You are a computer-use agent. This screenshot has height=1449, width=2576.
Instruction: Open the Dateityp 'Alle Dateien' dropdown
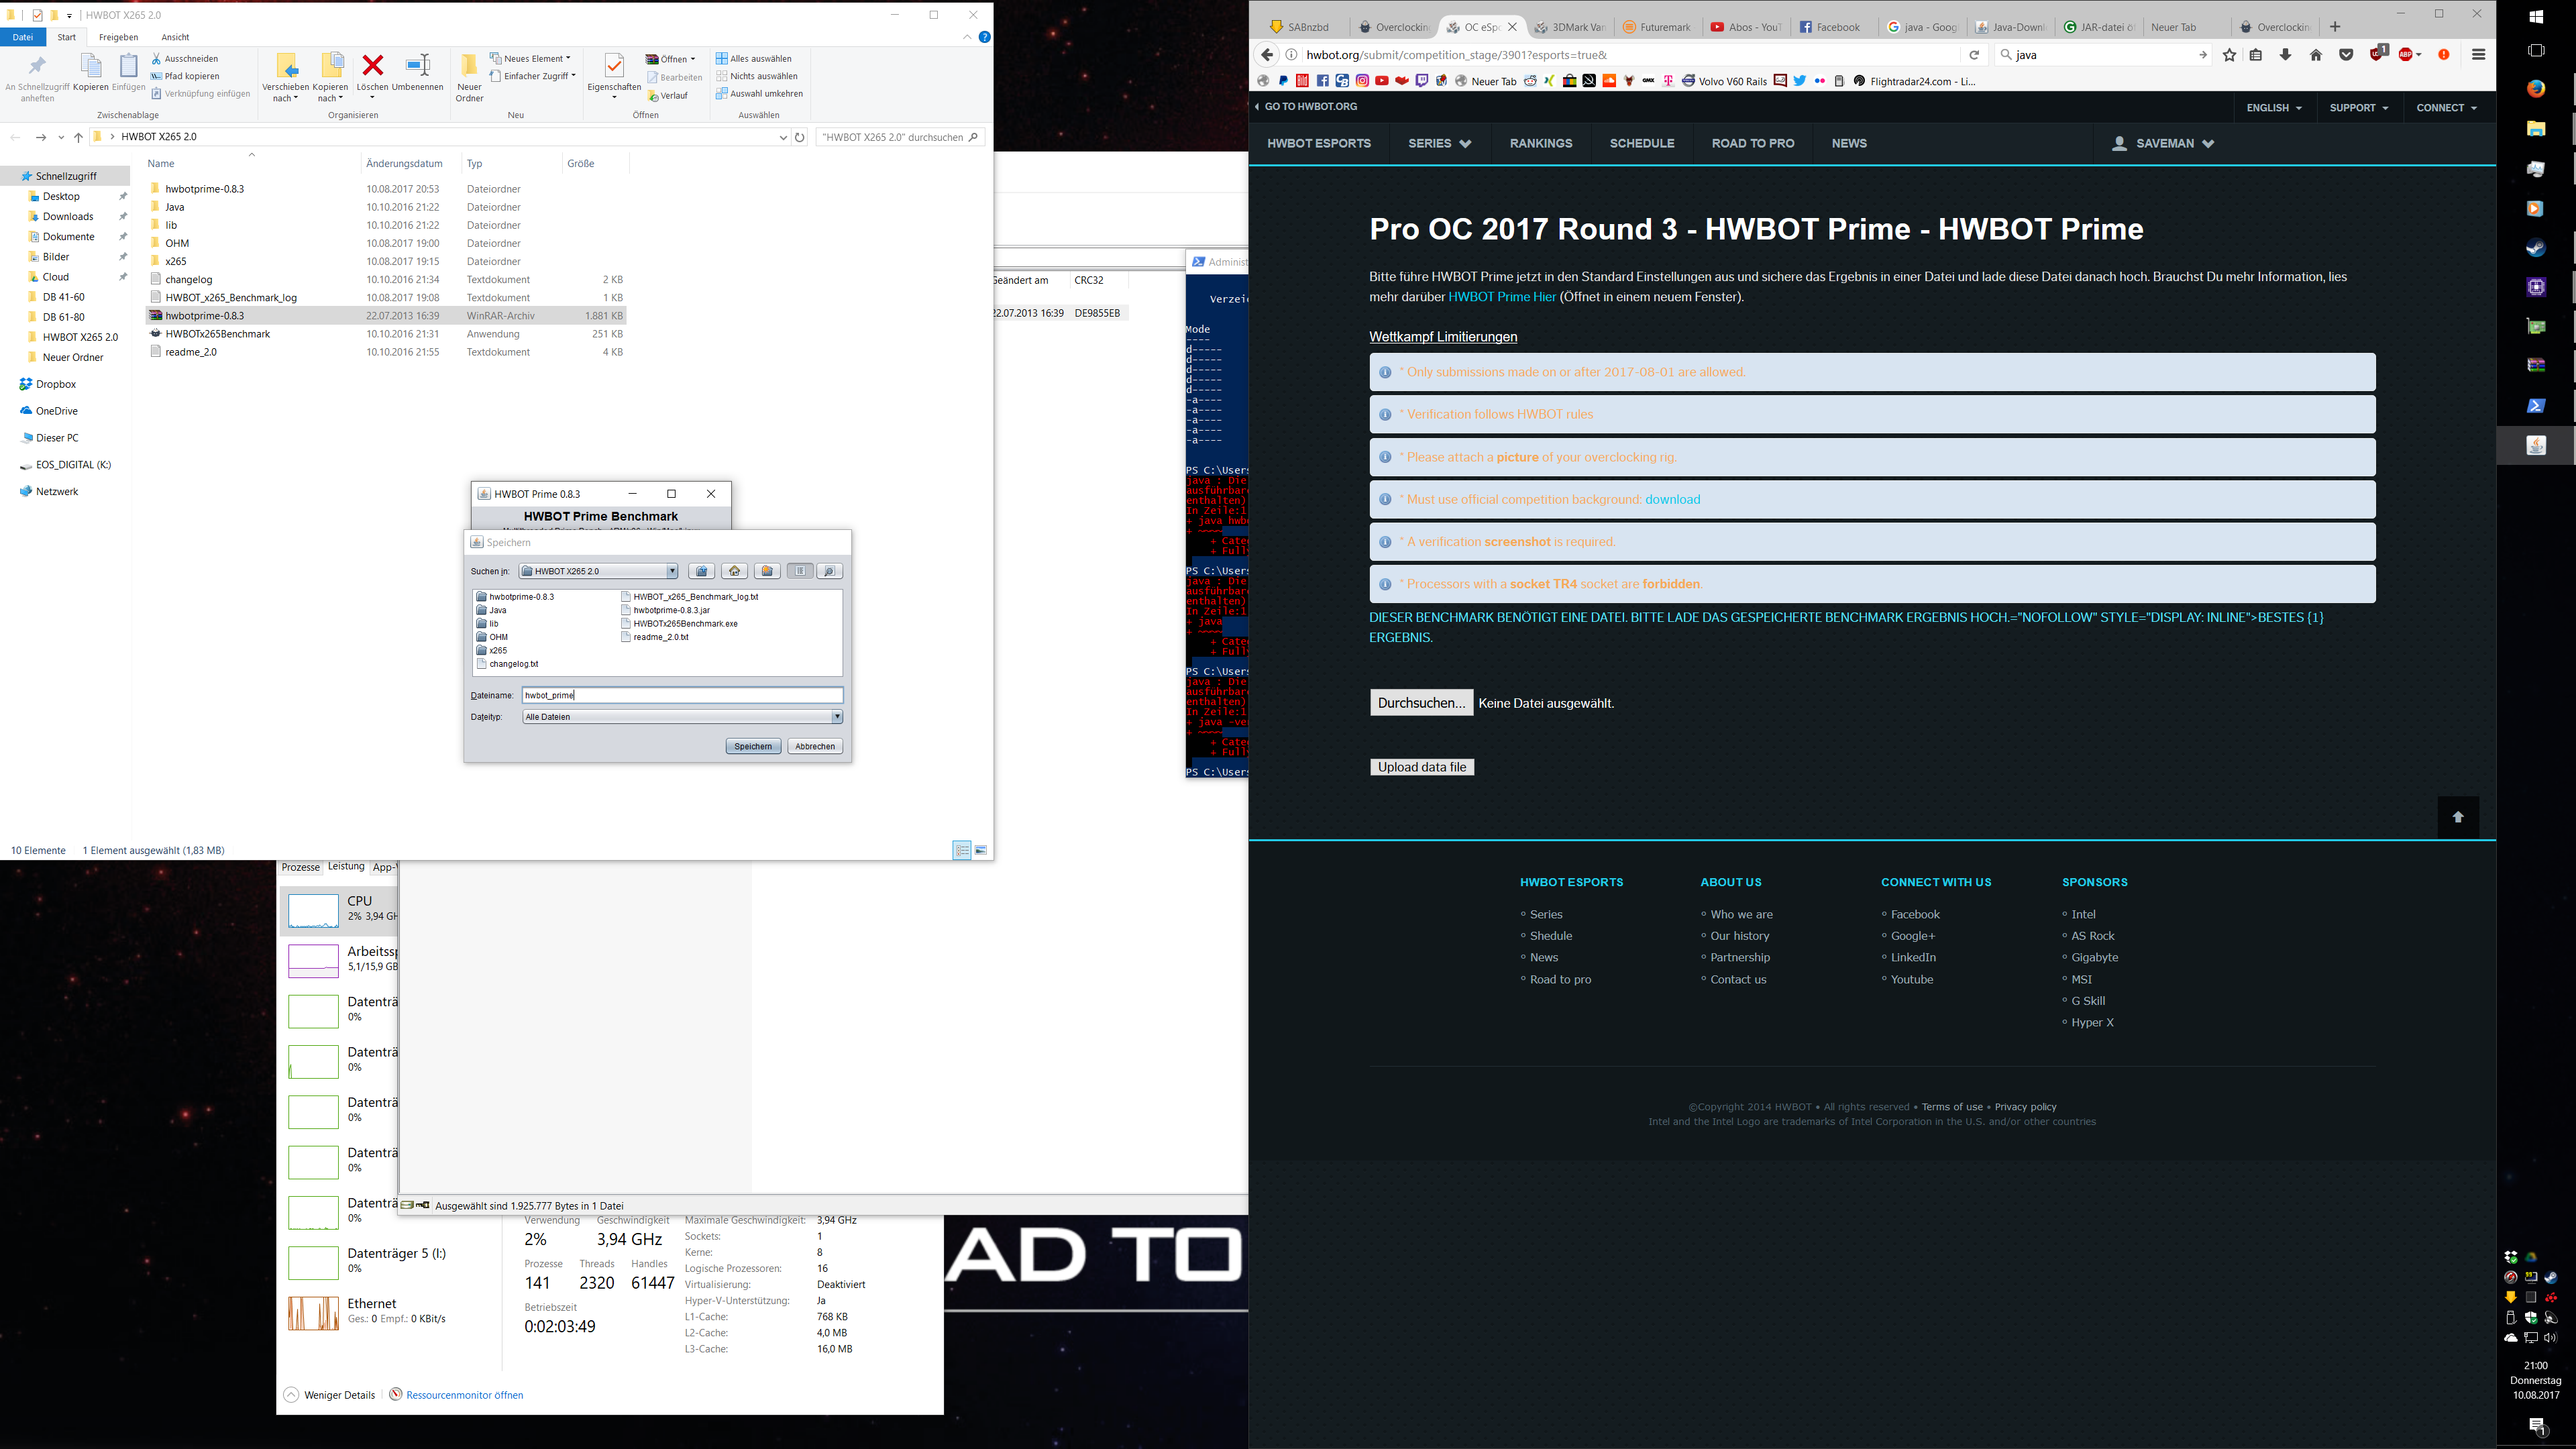[837, 717]
